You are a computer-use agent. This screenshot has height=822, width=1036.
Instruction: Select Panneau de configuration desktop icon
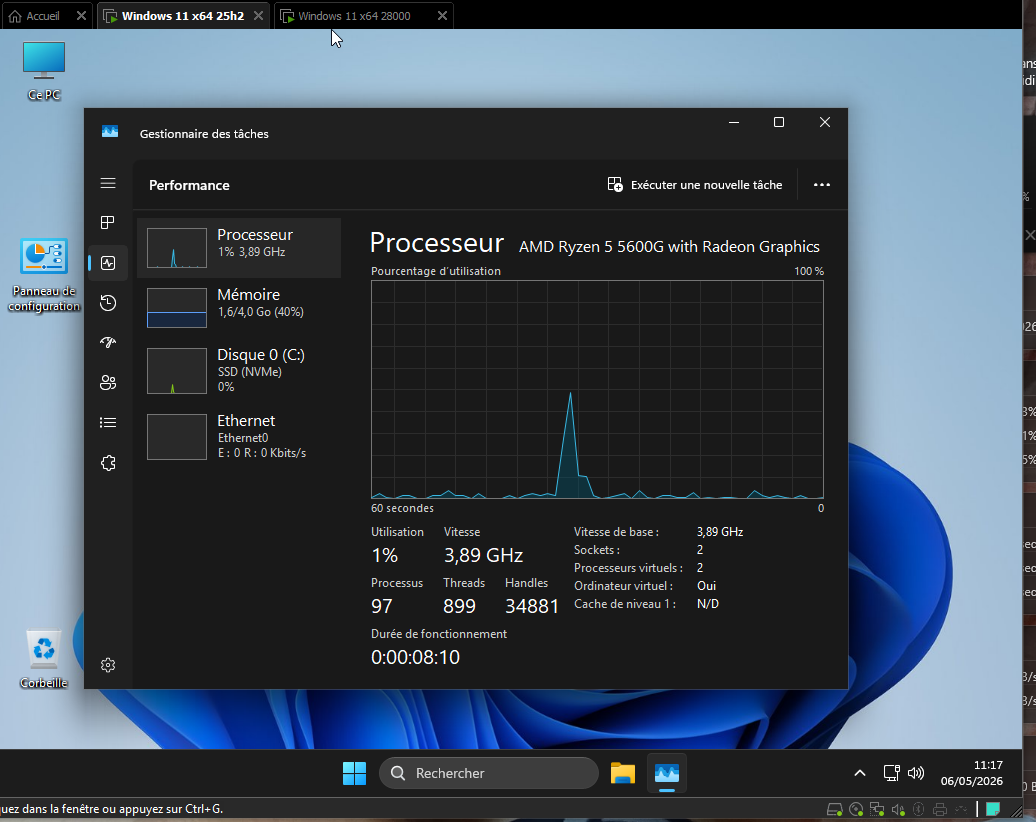coord(44,275)
